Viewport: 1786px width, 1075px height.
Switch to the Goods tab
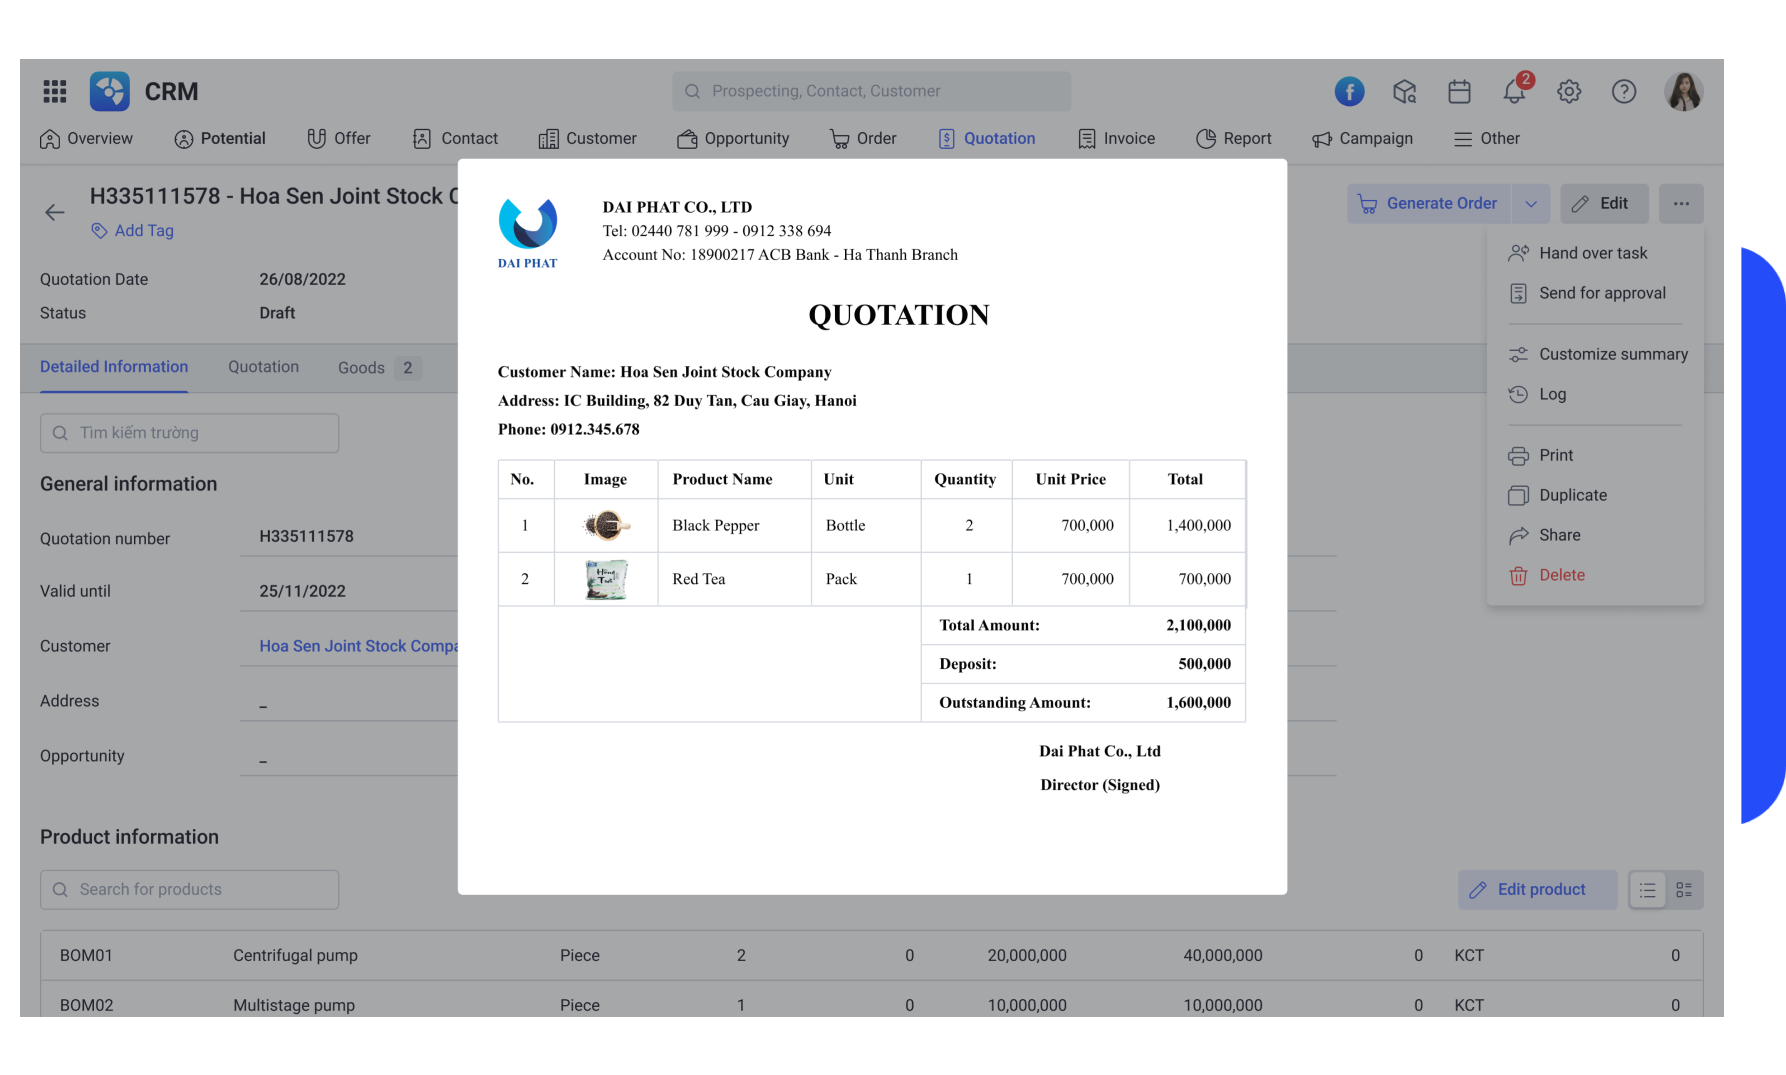coord(362,367)
